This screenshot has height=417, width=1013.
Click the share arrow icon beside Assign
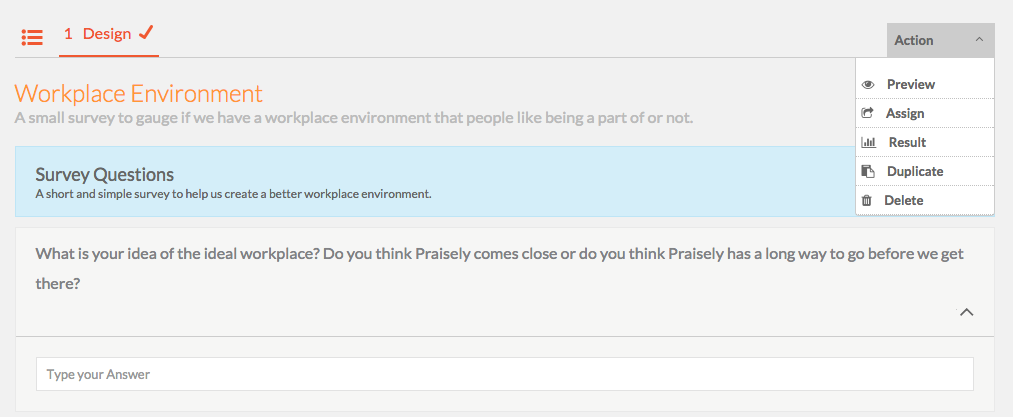tap(868, 113)
